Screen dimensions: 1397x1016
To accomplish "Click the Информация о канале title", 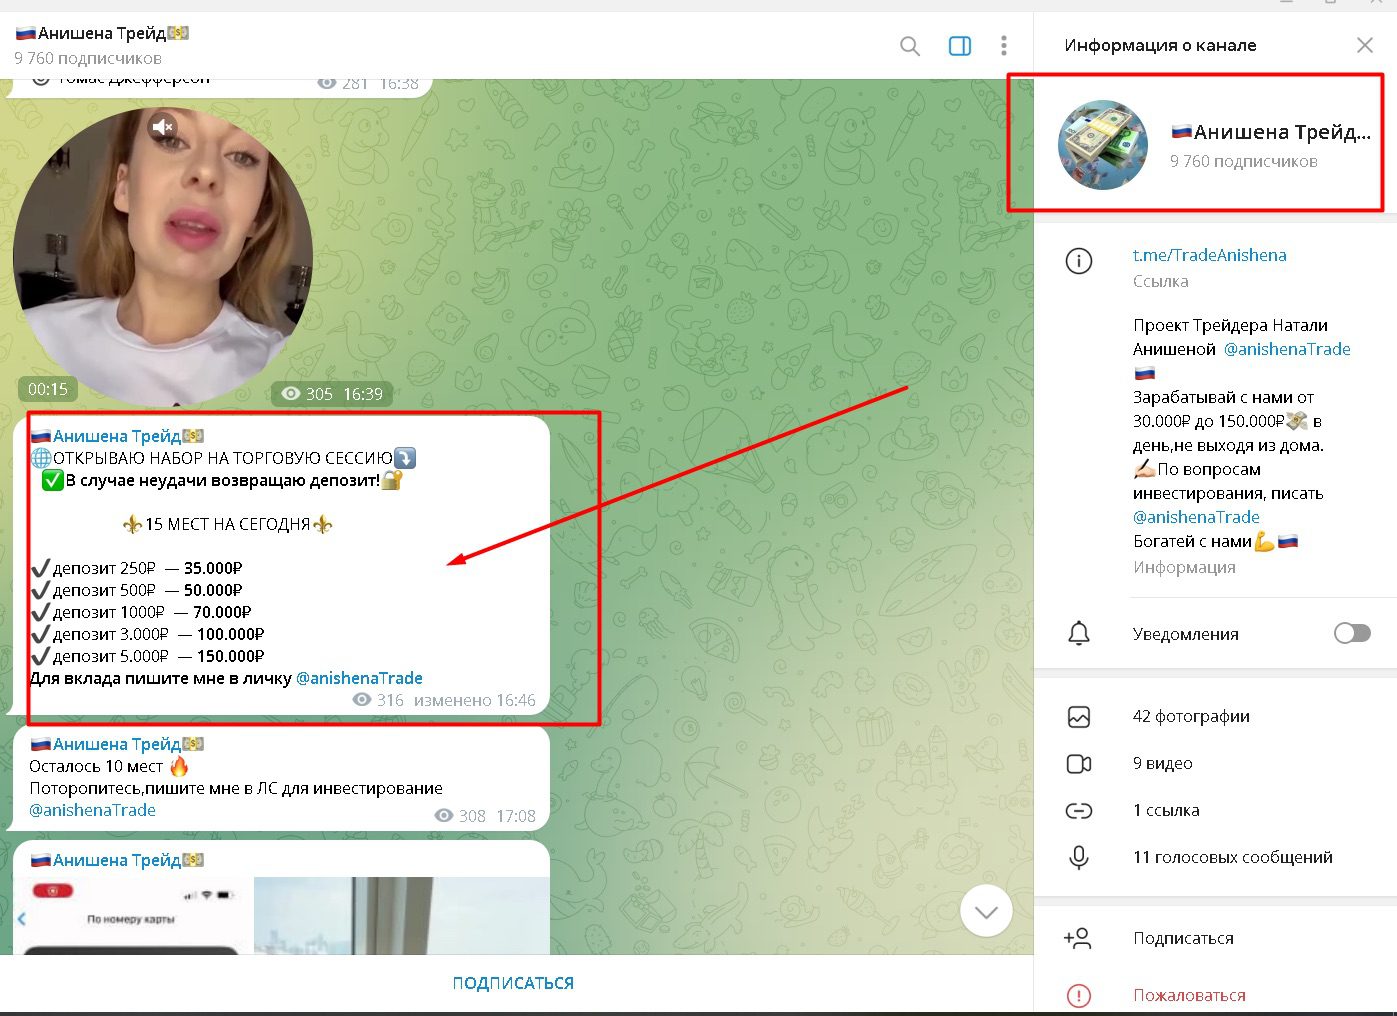I will (1160, 45).
